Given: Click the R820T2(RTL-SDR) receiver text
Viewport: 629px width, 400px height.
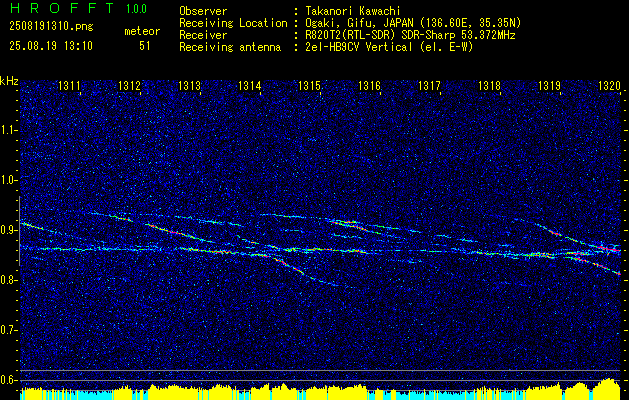Looking at the screenshot, I should coord(409,35).
